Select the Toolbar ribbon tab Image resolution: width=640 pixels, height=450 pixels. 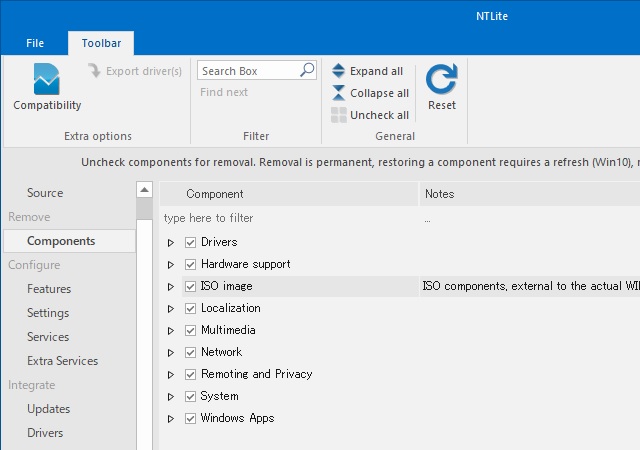[x=101, y=43]
